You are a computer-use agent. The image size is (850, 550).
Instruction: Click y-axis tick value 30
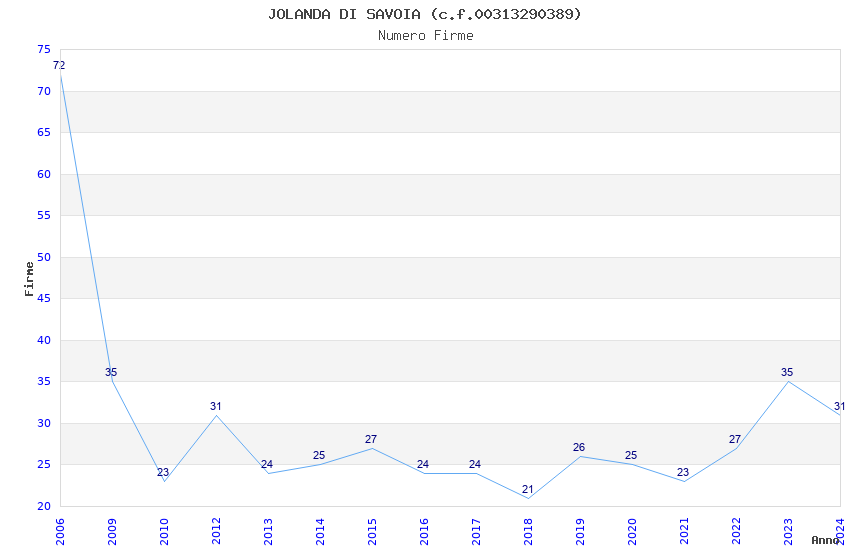tap(44, 423)
